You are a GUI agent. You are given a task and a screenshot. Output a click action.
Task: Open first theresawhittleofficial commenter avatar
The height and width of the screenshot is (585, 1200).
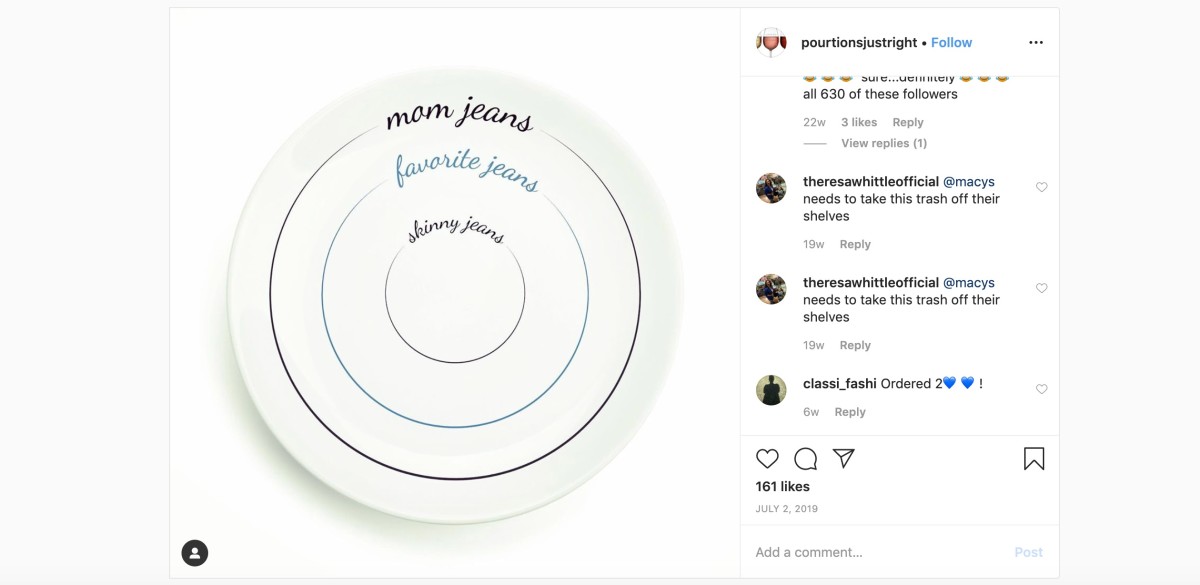[771, 188]
